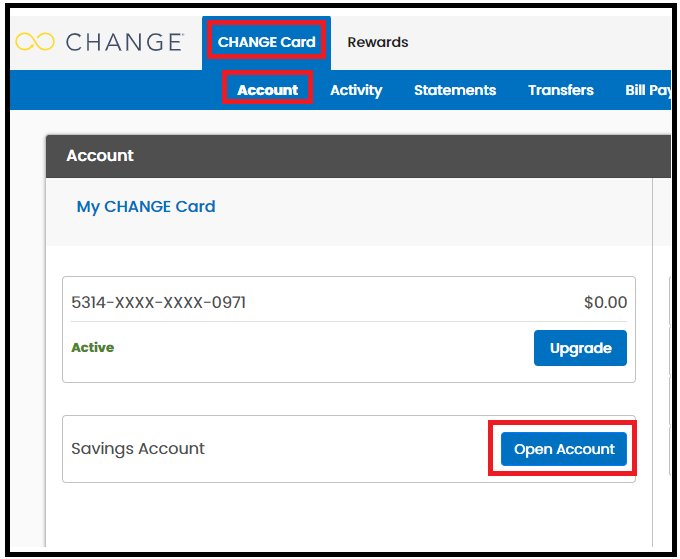Open the Transfers section

pos(561,90)
